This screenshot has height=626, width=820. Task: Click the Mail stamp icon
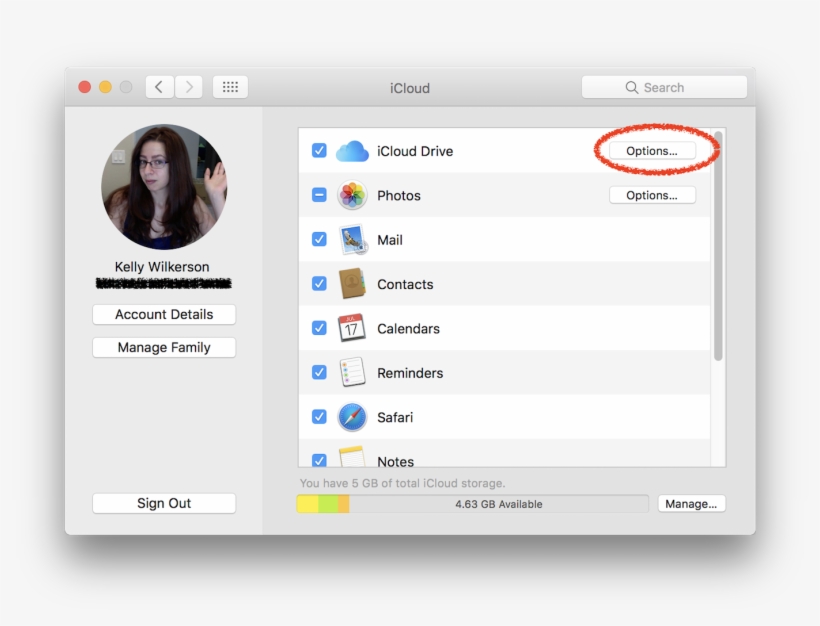click(352, 239)
